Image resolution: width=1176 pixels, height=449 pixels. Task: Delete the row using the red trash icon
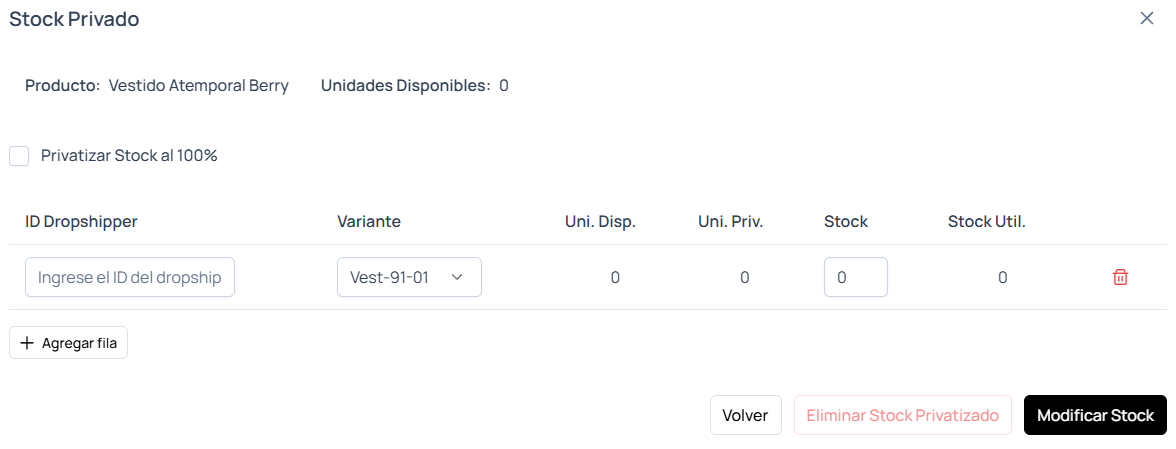pos(1119,277)
